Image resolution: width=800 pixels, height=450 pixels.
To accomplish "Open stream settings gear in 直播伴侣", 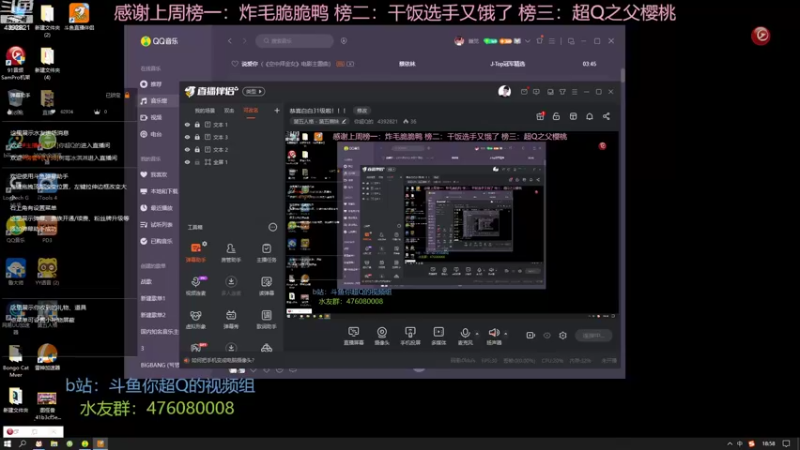I will 563,336.
